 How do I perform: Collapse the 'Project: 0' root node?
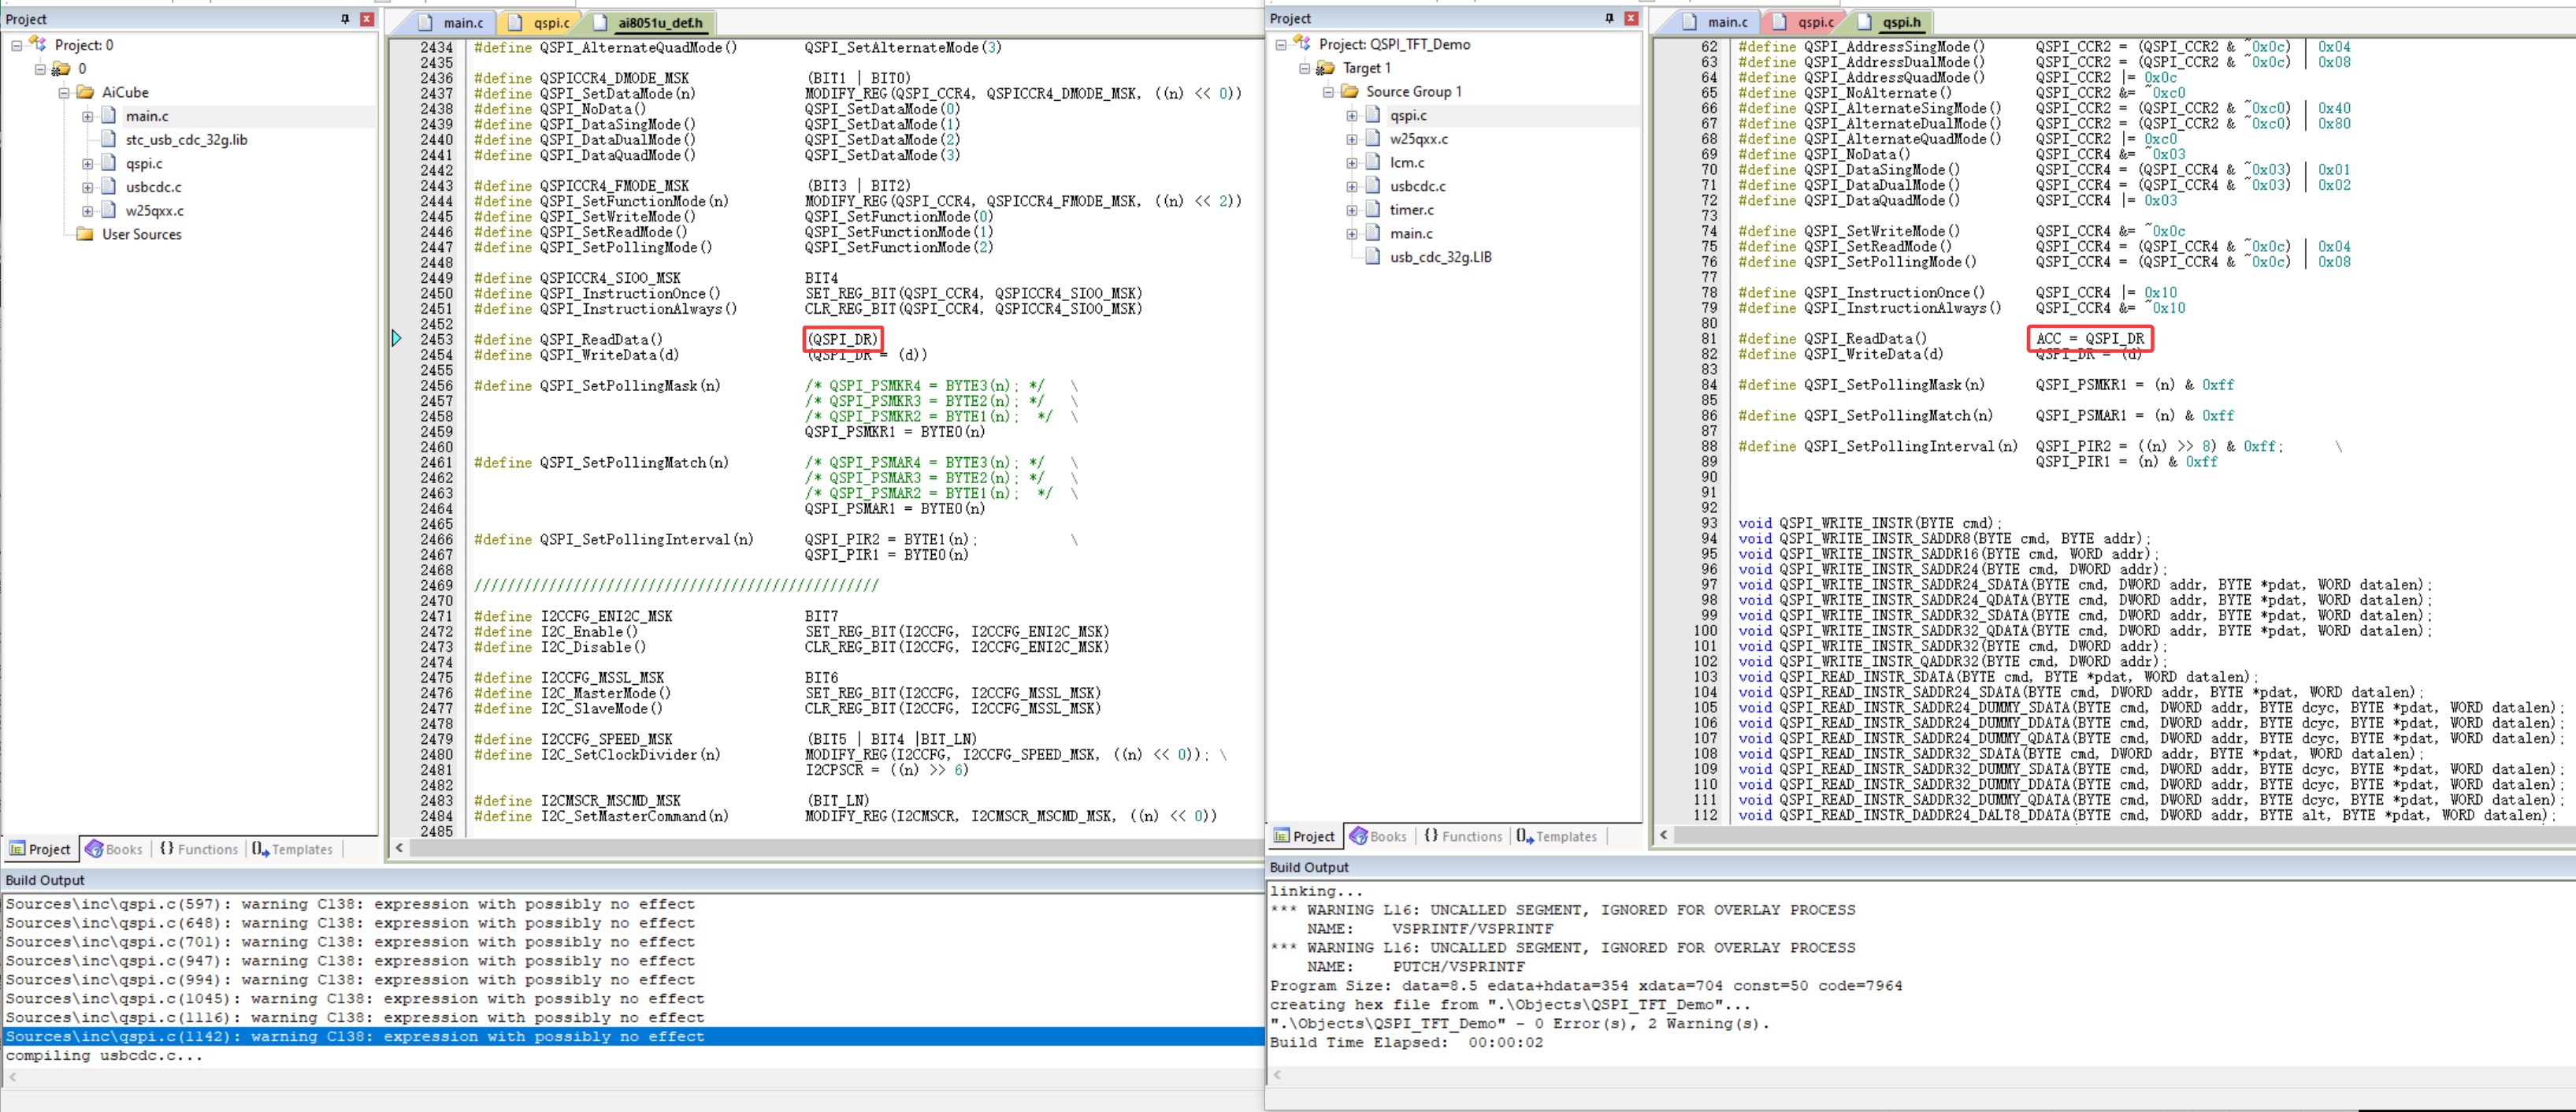coord(16,45)
